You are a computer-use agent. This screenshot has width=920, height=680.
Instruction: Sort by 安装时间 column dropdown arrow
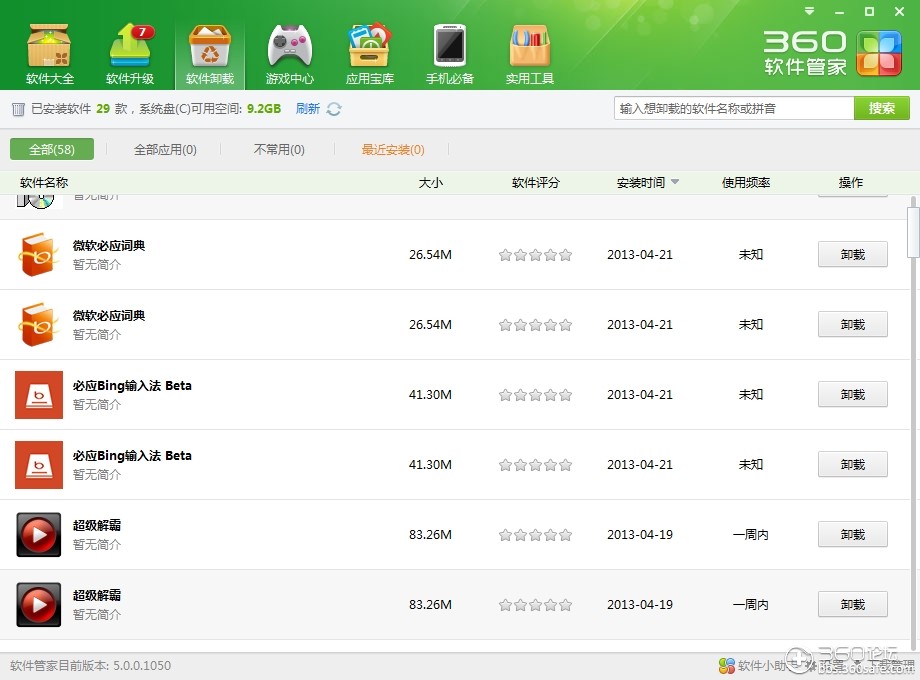click(x=675, y=182)
